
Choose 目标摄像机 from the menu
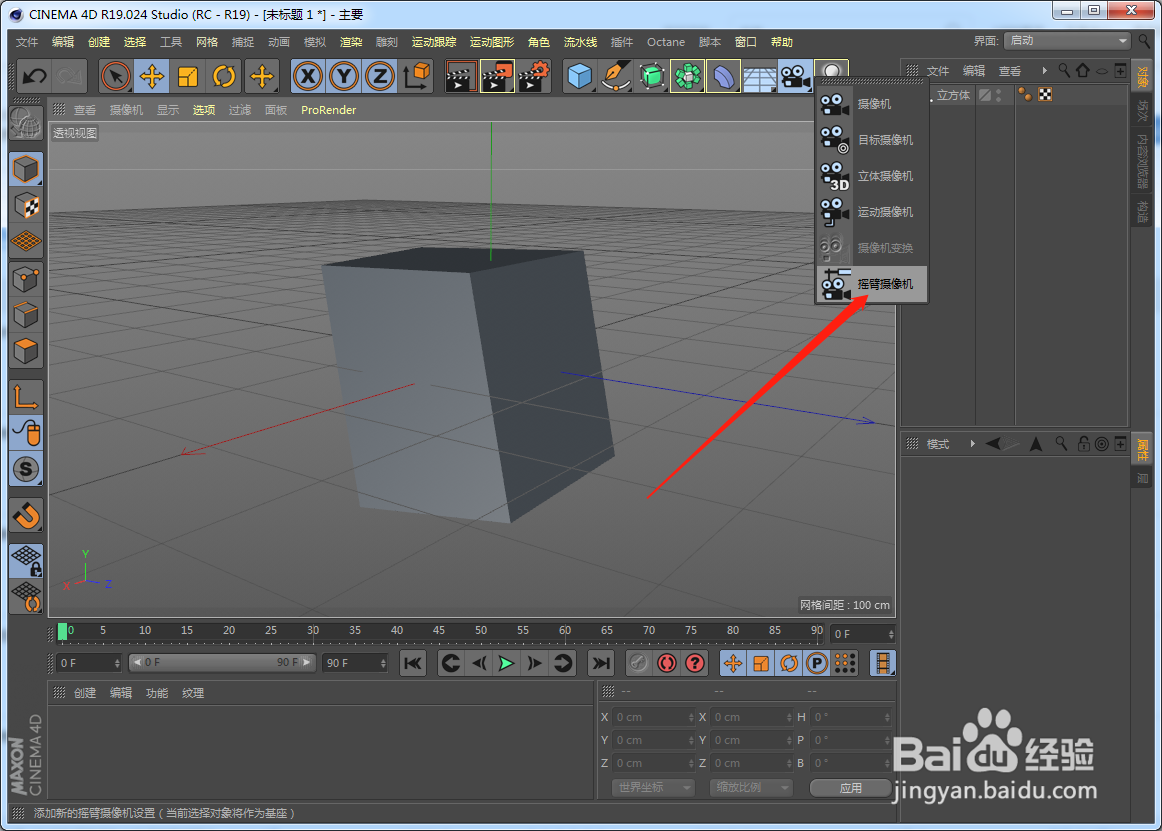pos(872,140)
